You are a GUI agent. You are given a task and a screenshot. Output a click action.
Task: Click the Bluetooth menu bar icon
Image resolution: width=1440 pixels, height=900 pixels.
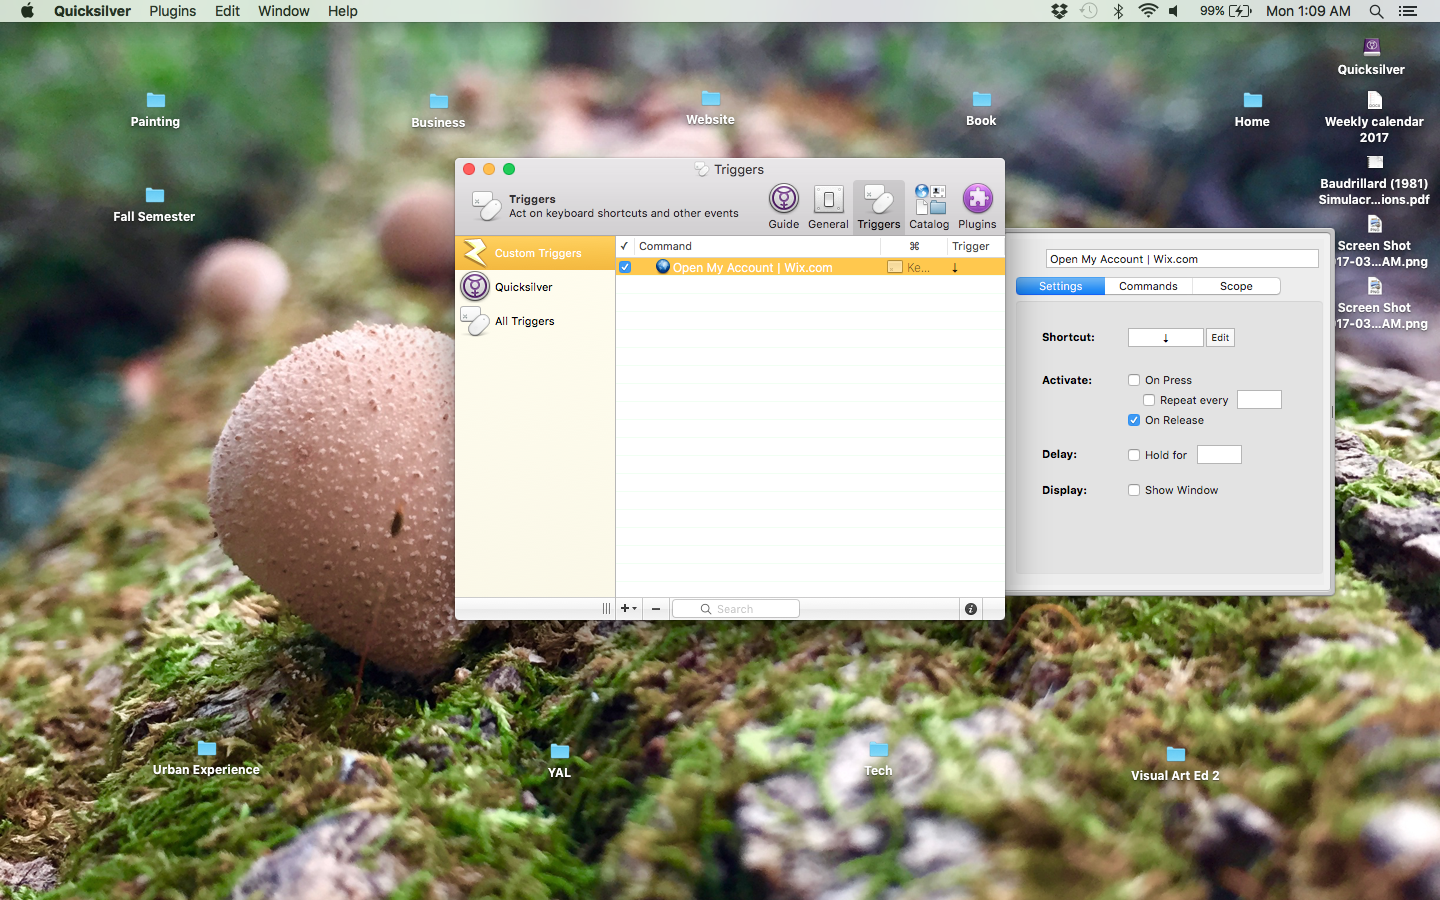coord(1119,11)
